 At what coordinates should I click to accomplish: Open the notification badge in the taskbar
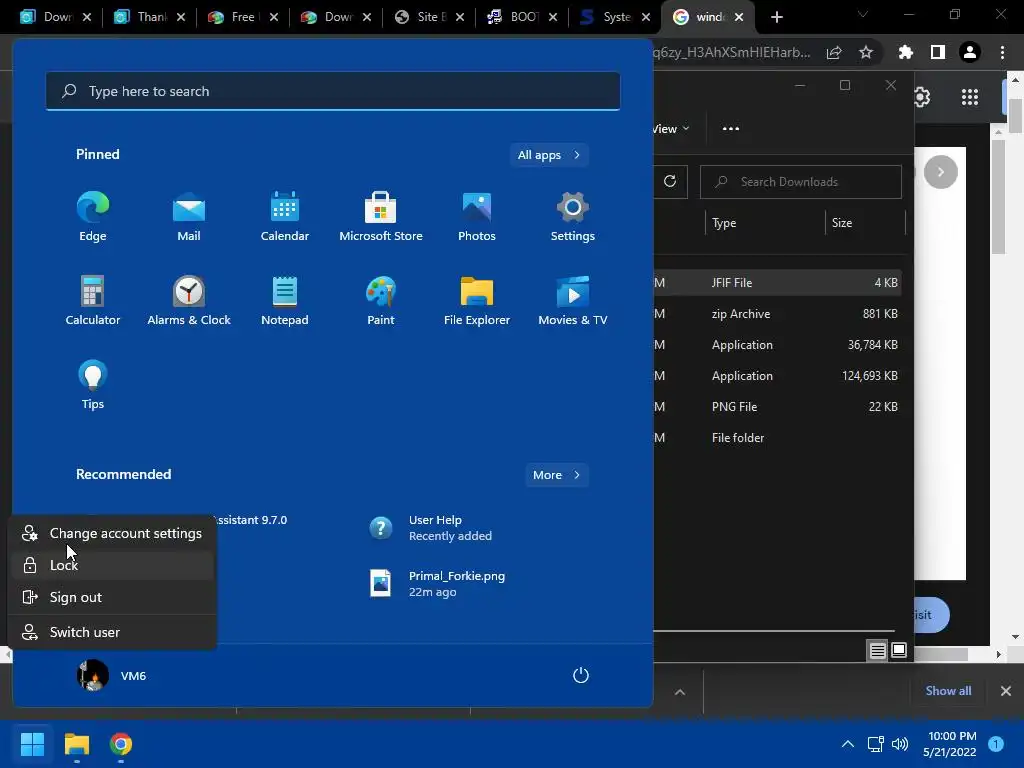click(x=996, y=744)
